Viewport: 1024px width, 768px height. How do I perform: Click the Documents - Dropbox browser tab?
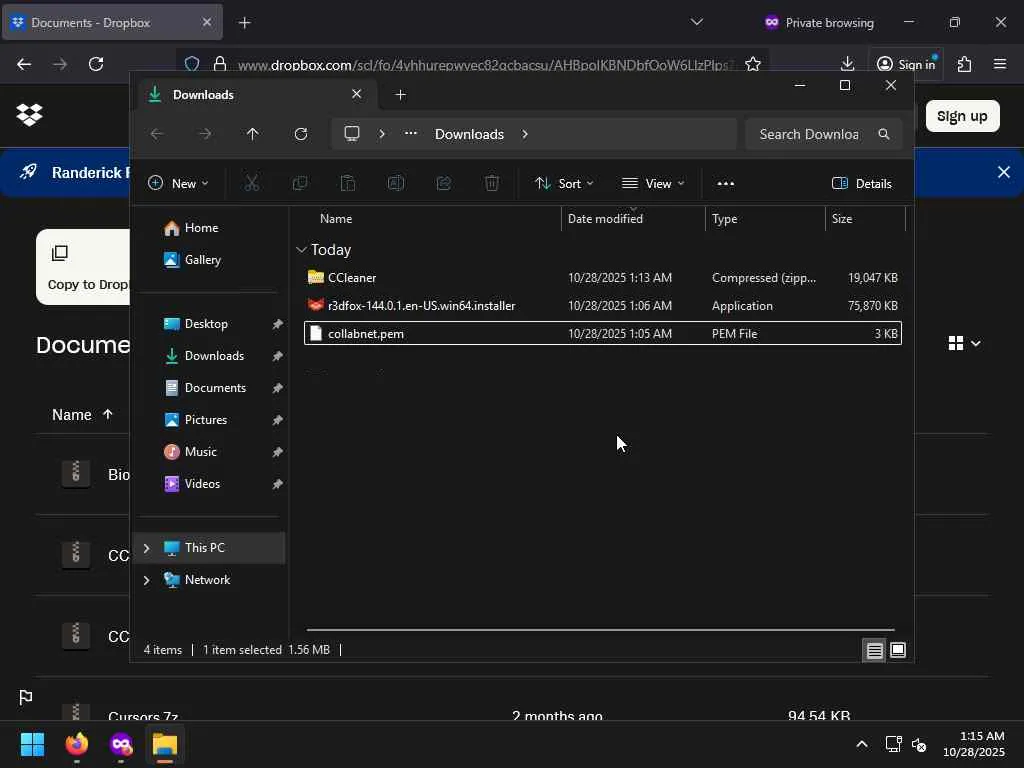pos(112,22)
